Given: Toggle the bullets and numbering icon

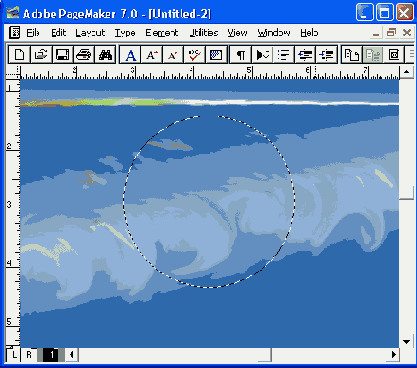Looking at the screenshot, I should (284, 55).
